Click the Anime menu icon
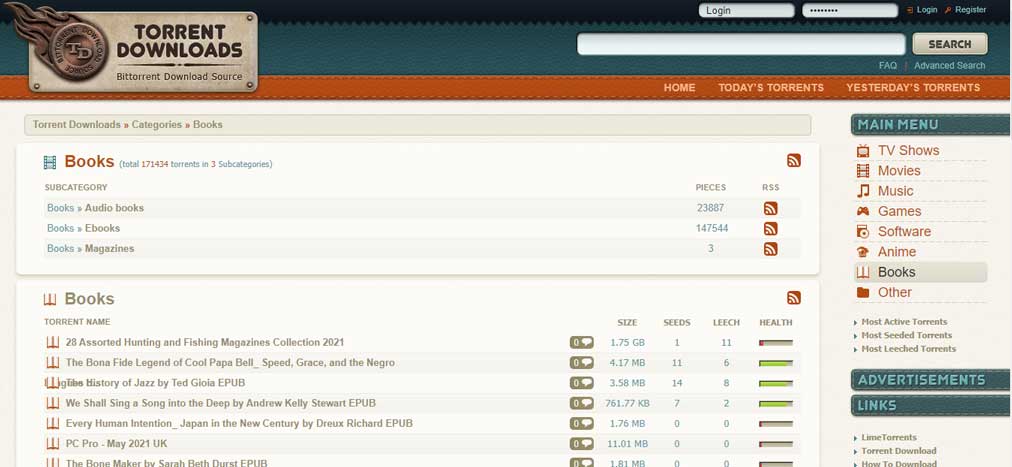This screenshot has width=1012, height=467. pos(863,252)
